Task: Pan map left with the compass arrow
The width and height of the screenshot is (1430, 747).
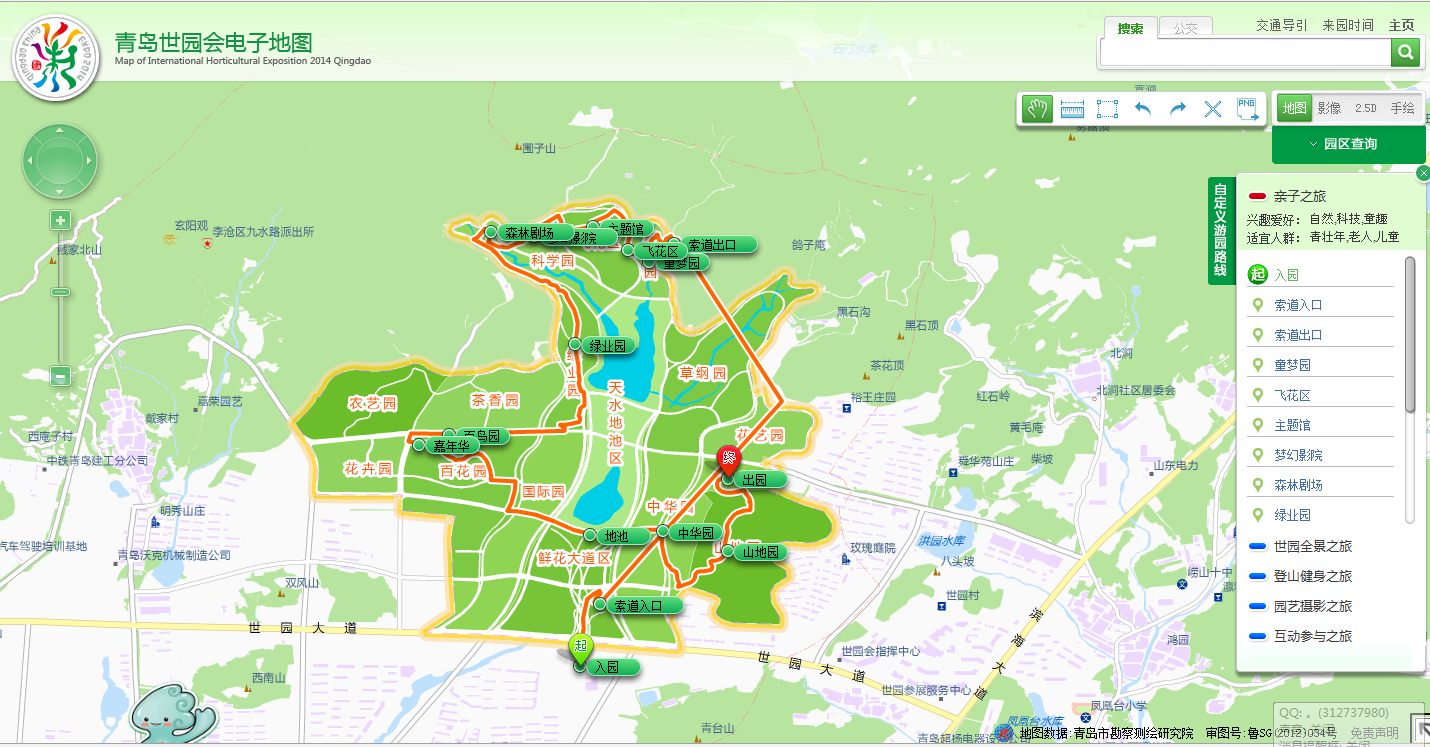Action: point(29,161)
